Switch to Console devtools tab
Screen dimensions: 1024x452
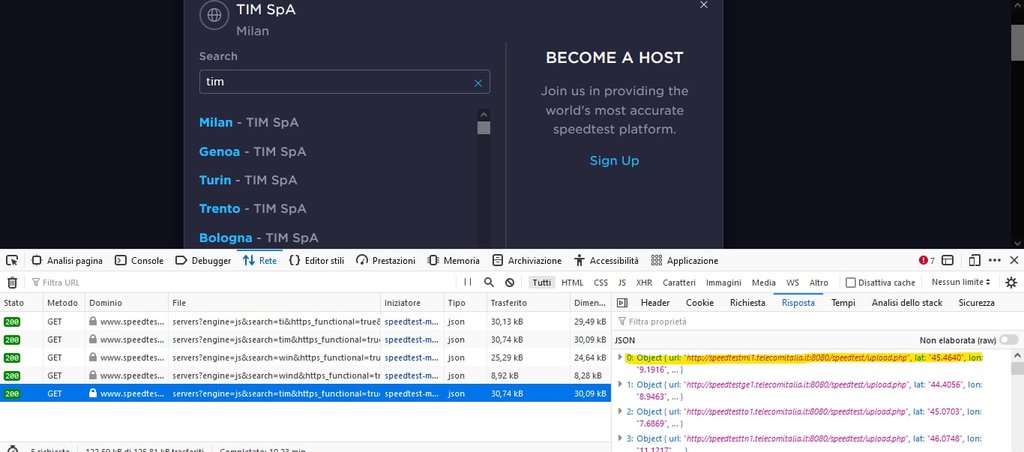coord(139,261)
